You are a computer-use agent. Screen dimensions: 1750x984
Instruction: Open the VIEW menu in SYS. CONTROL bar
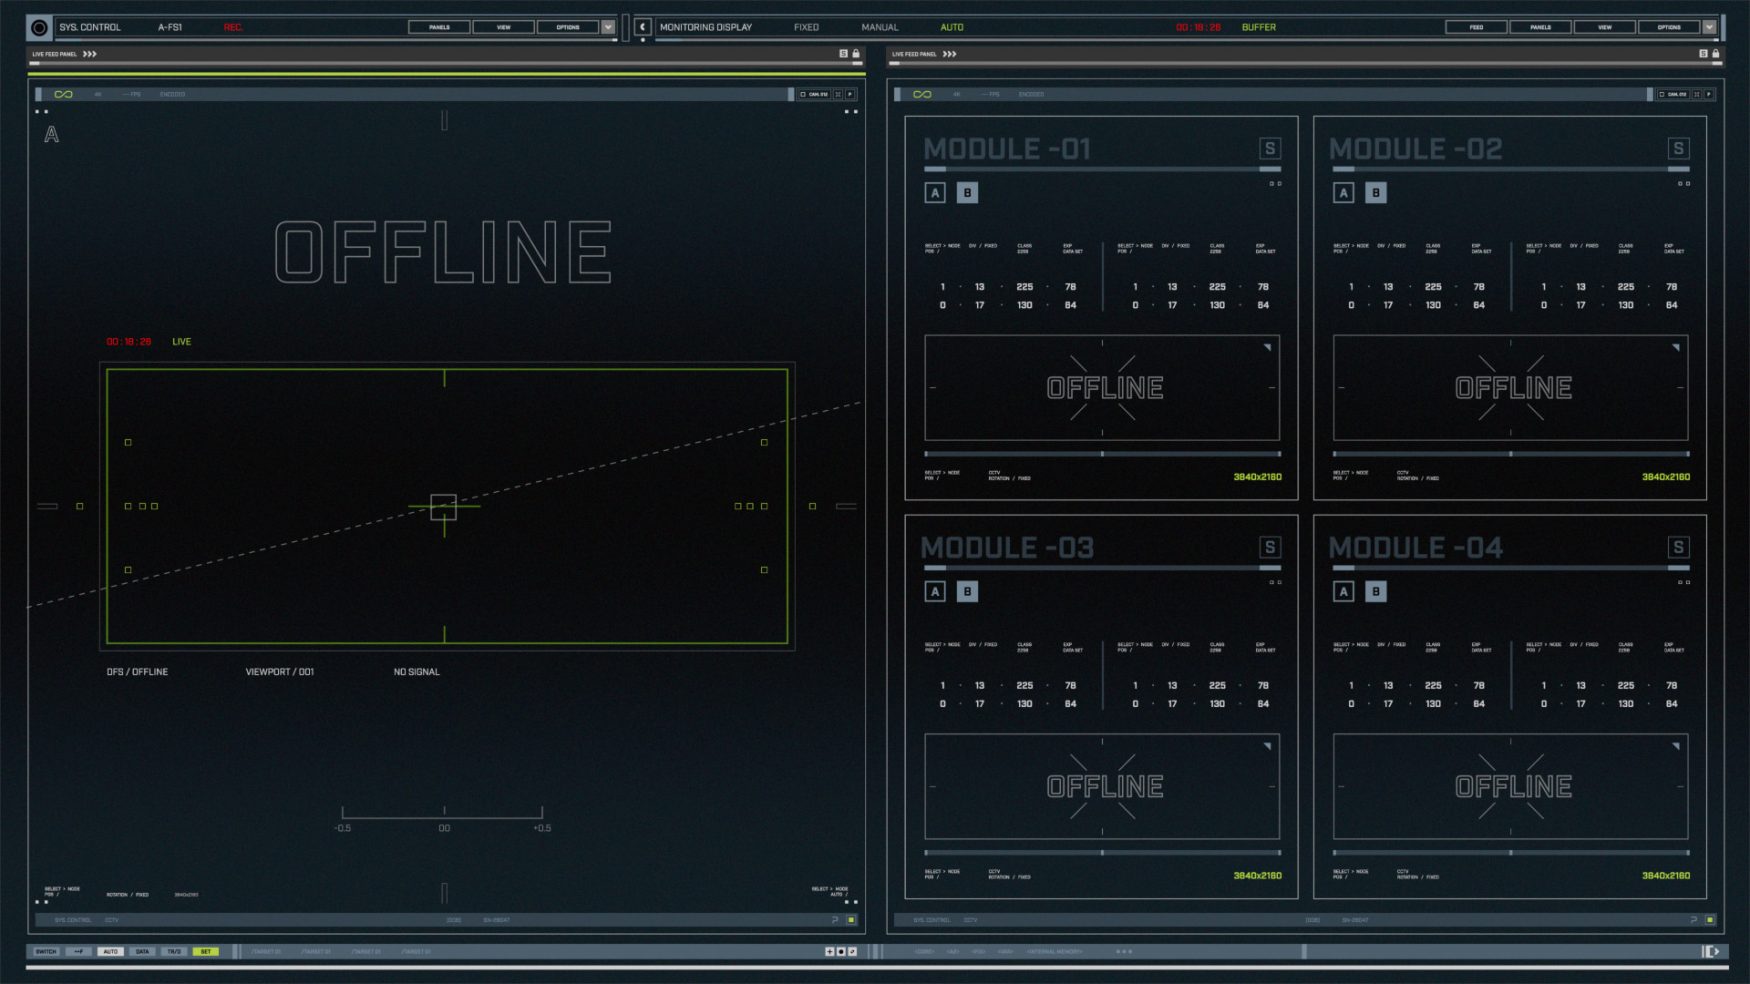pyautogui.click(x=503, y=27)
